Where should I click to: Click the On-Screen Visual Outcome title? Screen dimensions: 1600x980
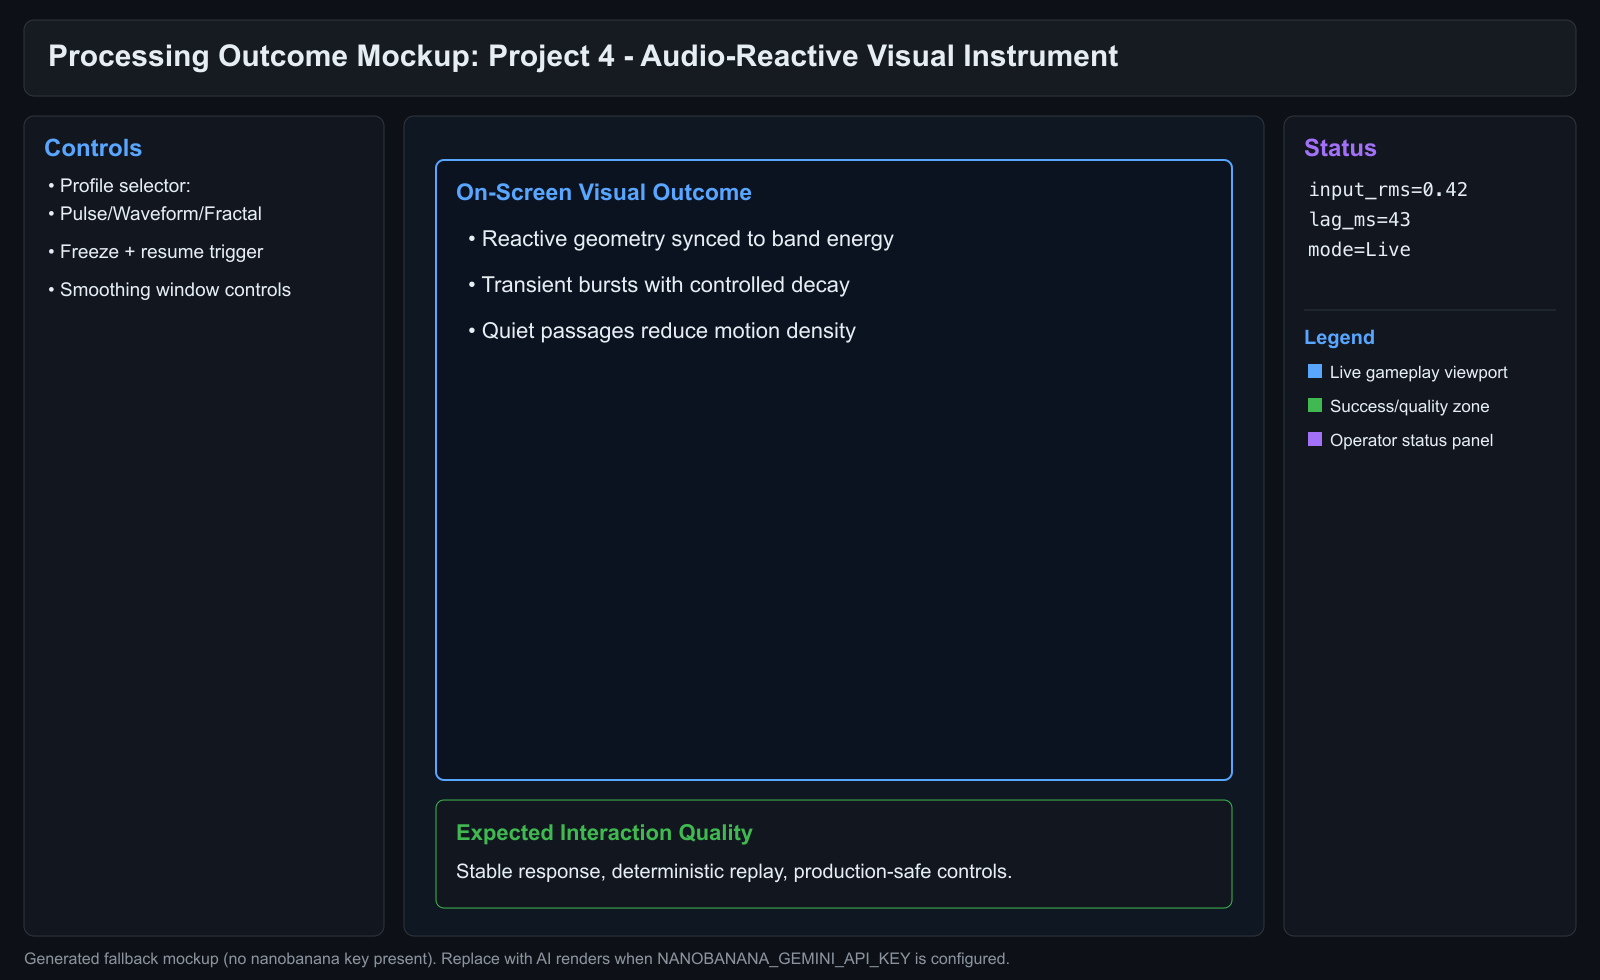[604, 192]
